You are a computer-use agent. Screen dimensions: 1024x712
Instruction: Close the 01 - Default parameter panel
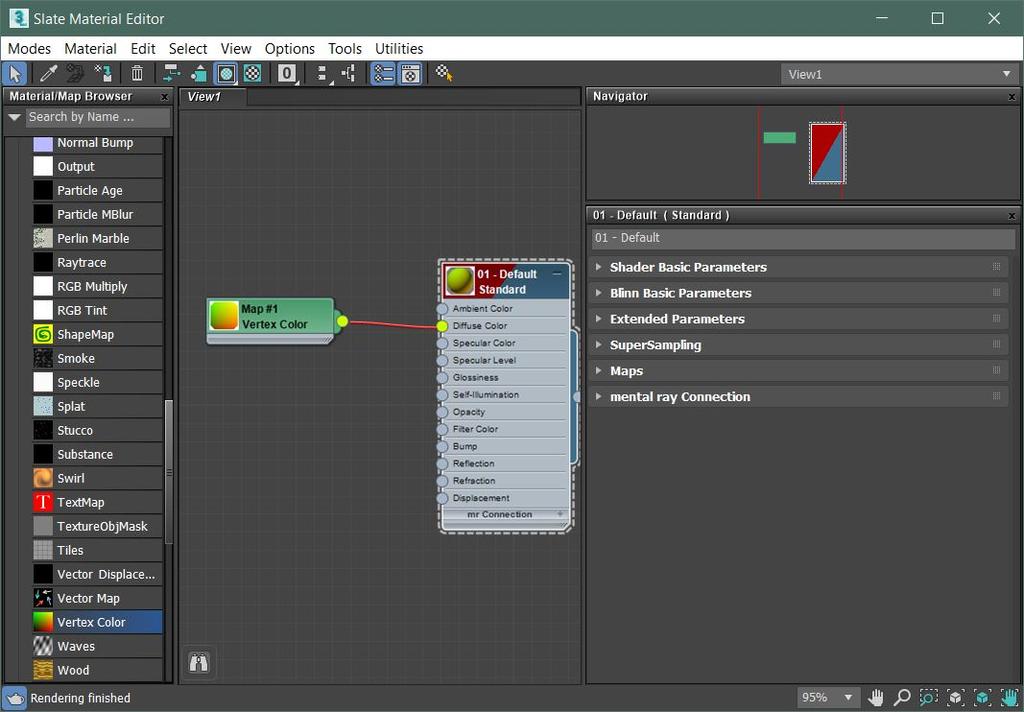pos(1012,216)
